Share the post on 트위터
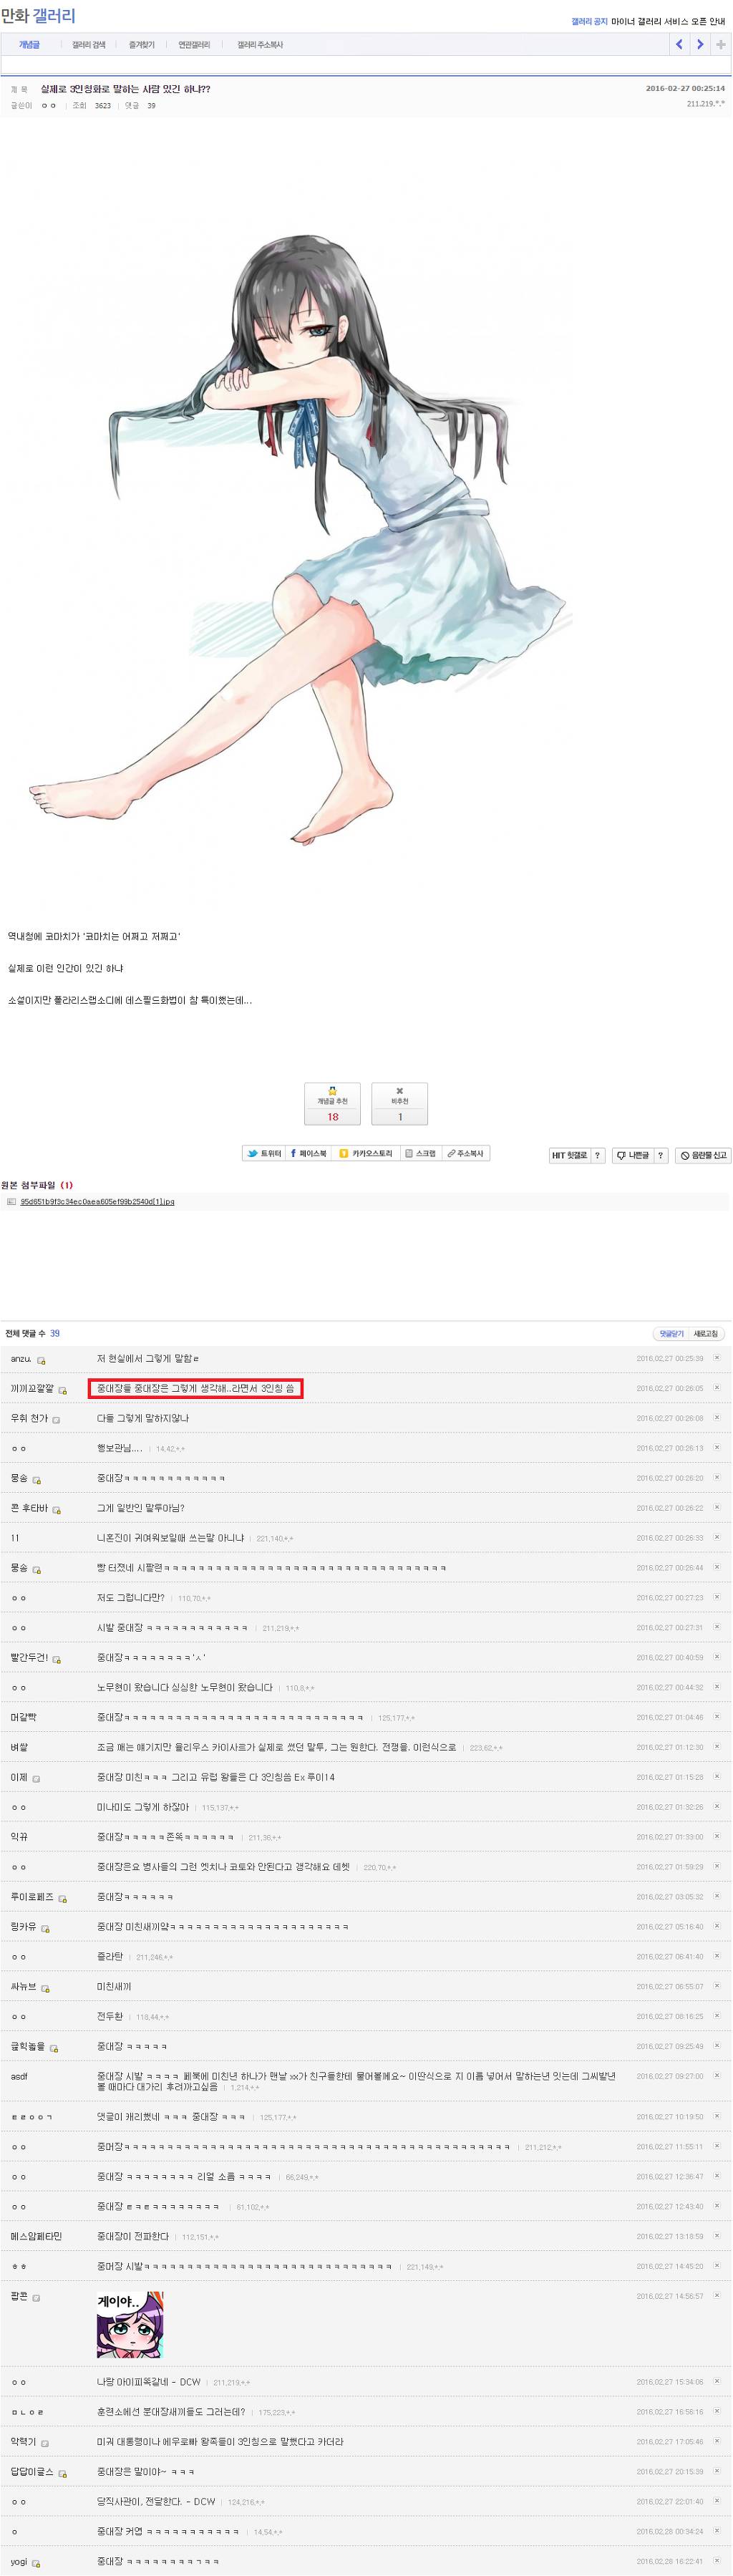Image resolution: width=733 pixels, height=2576 pixels. pos(264,1153)
